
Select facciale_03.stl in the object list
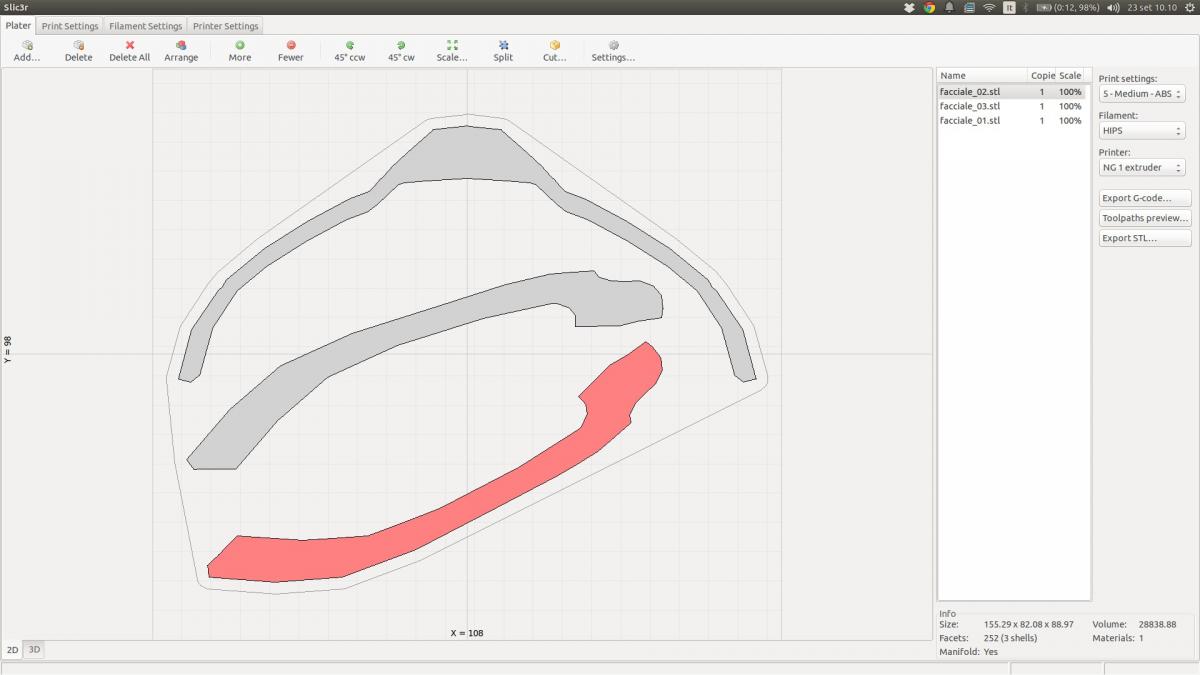[x=970, y=106]
